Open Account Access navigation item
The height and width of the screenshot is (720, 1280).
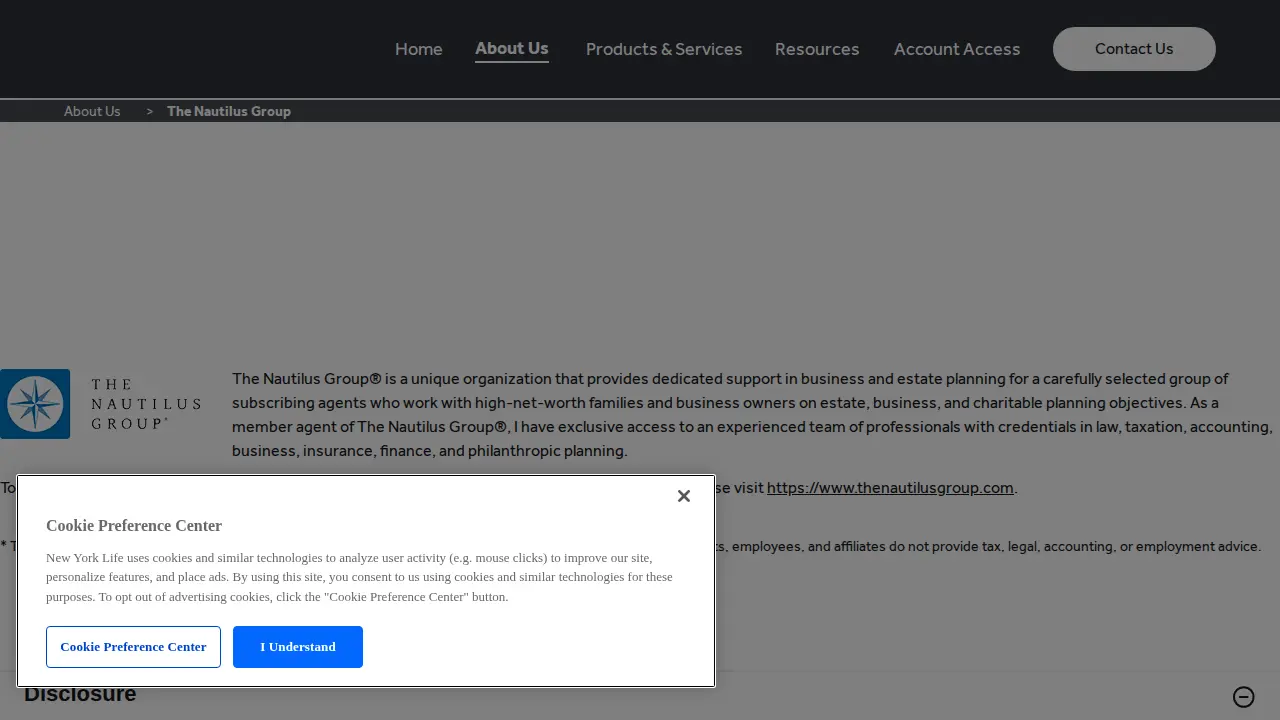[957, 49]
